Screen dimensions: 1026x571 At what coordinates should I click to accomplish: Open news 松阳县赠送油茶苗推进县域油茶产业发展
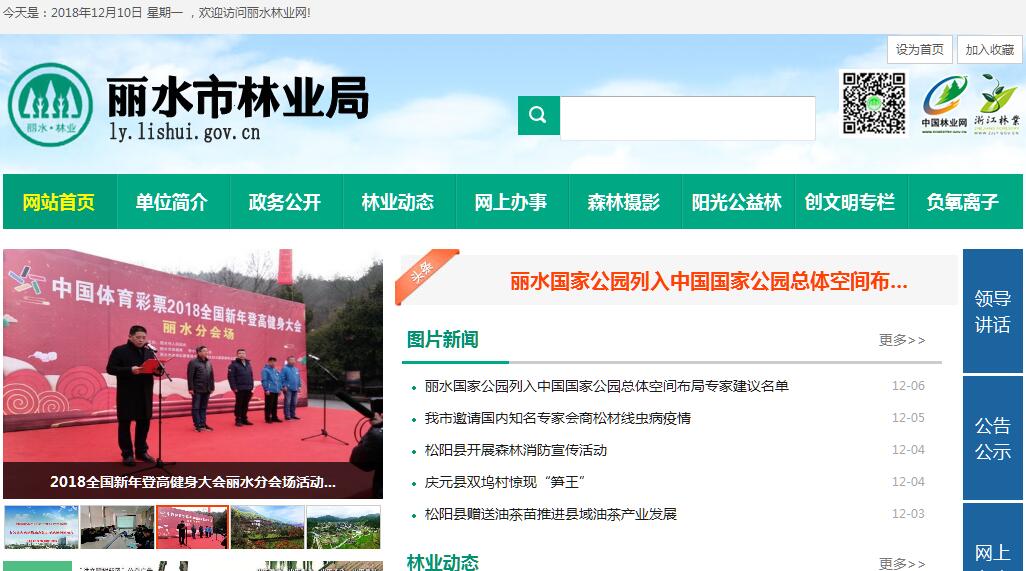550,514
